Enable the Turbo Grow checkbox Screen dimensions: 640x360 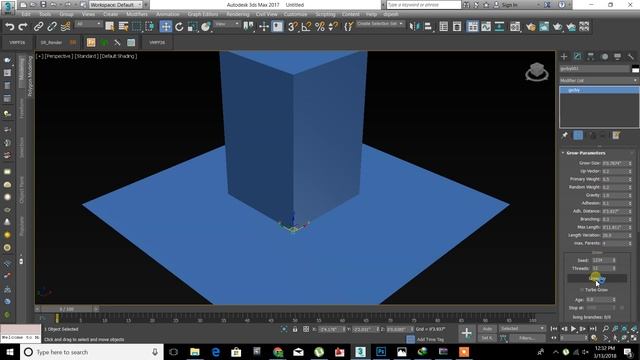pos(582,290)
